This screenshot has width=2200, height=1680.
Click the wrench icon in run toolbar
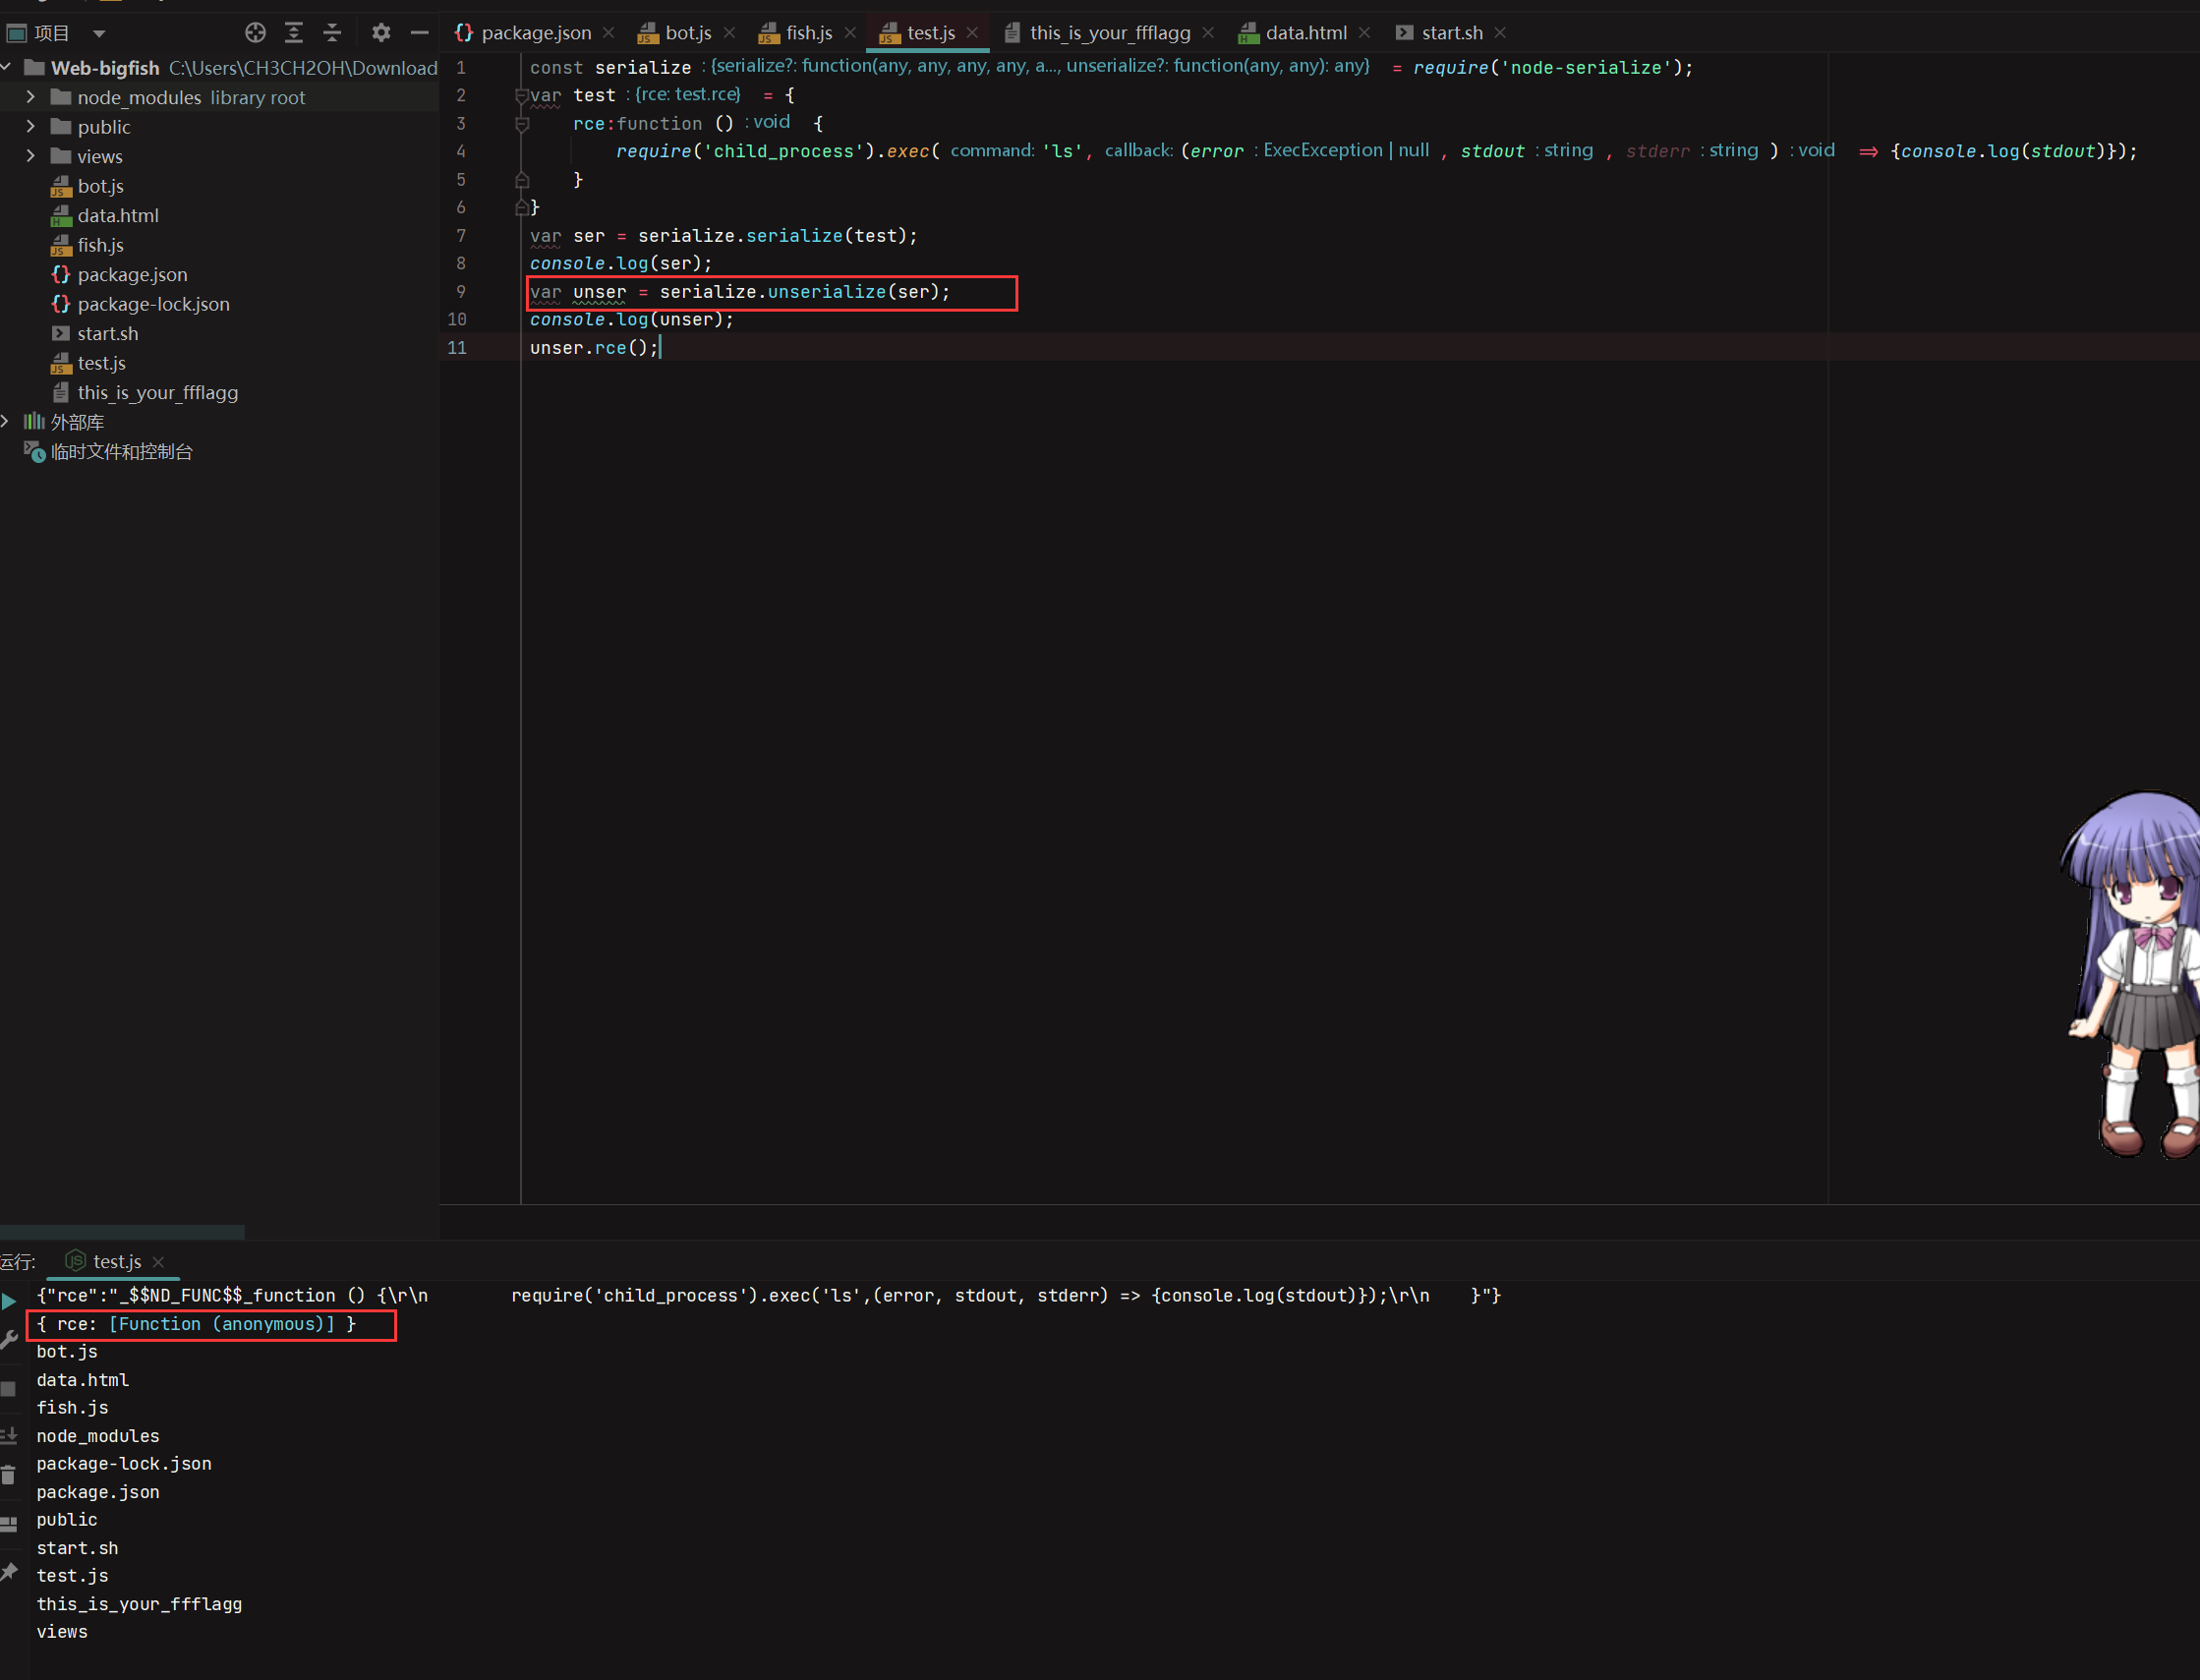[x=9, y=1340]
